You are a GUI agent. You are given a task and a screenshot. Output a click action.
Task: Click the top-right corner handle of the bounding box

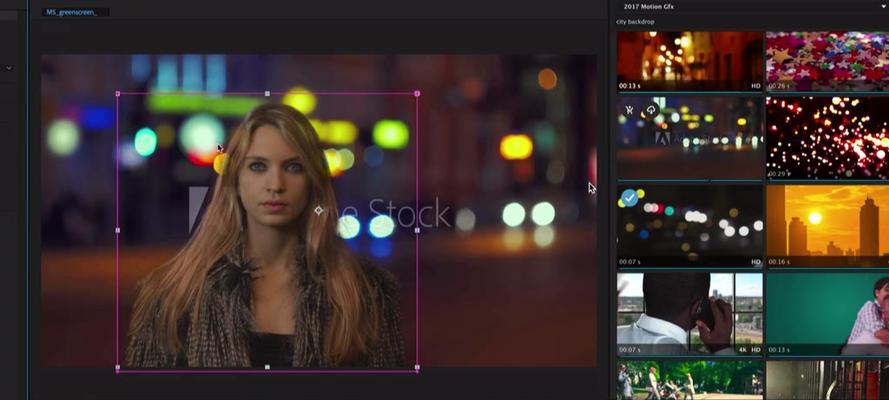click(x=417, y=93)
